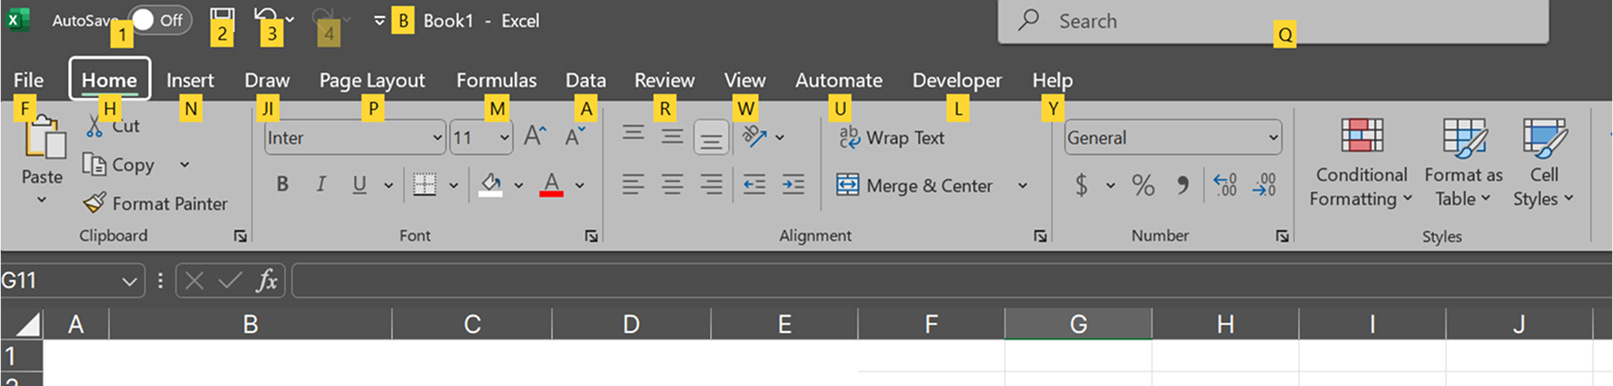Toggle Wrap Text
This screenshot has height=386, width=1613.
coord(891,138)
